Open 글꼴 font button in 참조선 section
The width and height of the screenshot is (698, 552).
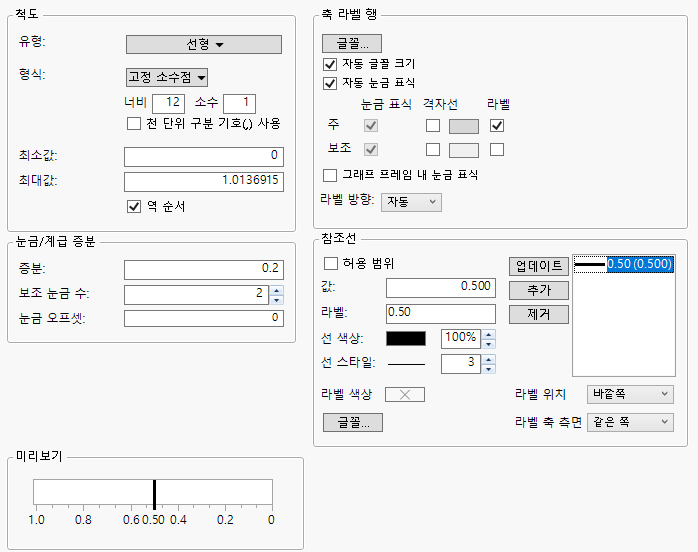pyautogui.click(x=353, y=422)
